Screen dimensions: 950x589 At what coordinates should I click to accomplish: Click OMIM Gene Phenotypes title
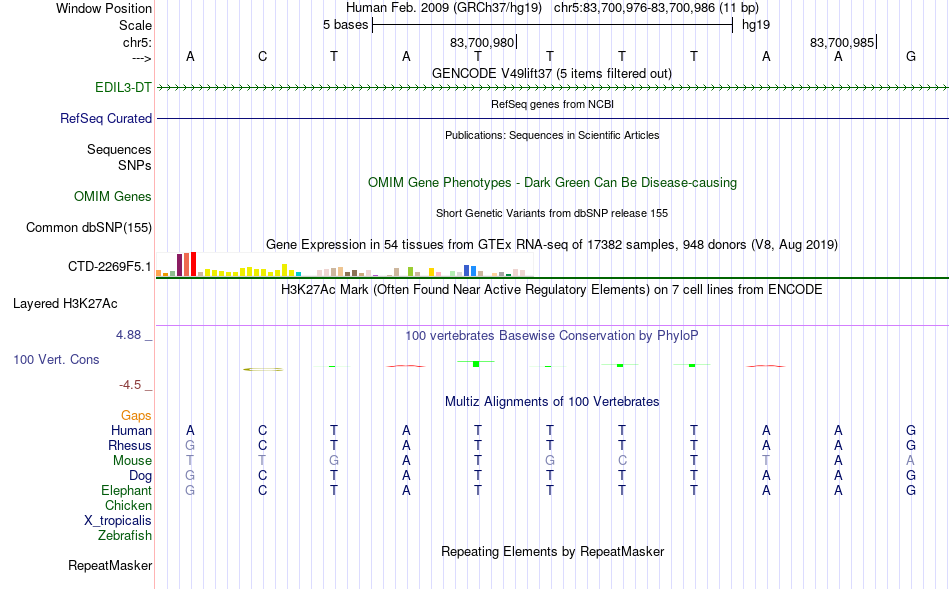click(x=552, y=182)
